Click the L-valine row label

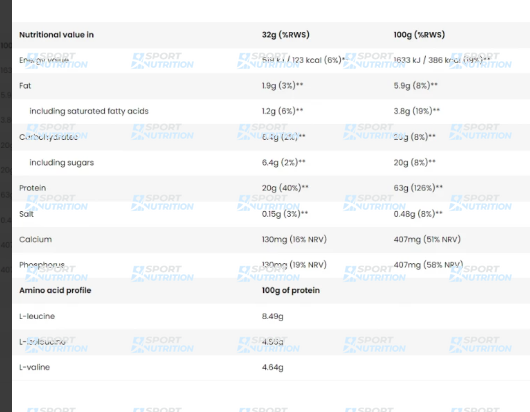pos(34,367)
